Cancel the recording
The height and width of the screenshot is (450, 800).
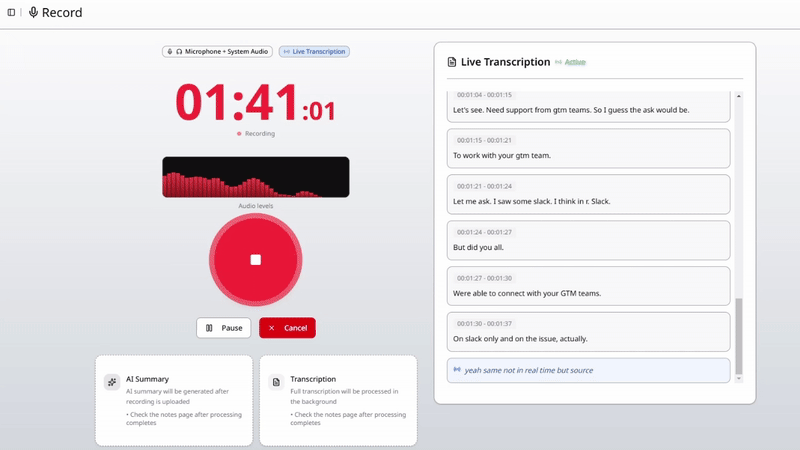tap(287, 328)
